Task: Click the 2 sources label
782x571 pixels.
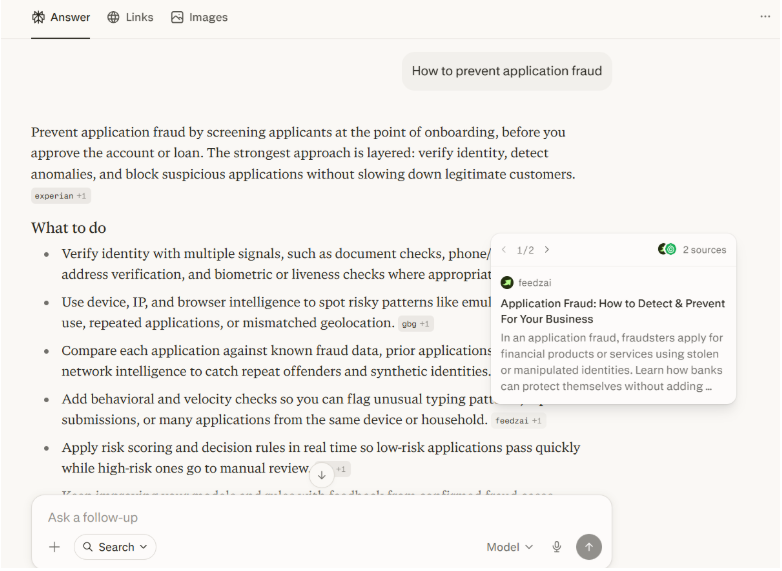Action: 704,250
